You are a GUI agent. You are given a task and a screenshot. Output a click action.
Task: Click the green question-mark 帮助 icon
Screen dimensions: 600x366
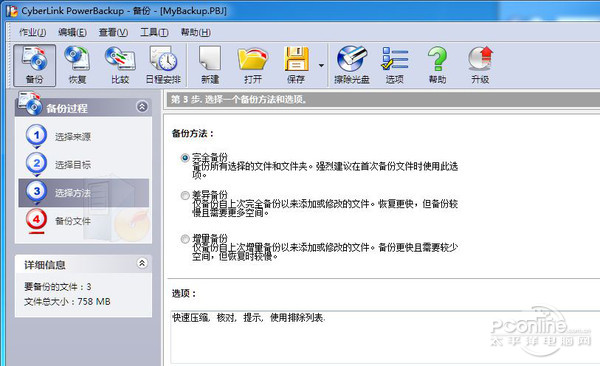click(437, 65)
